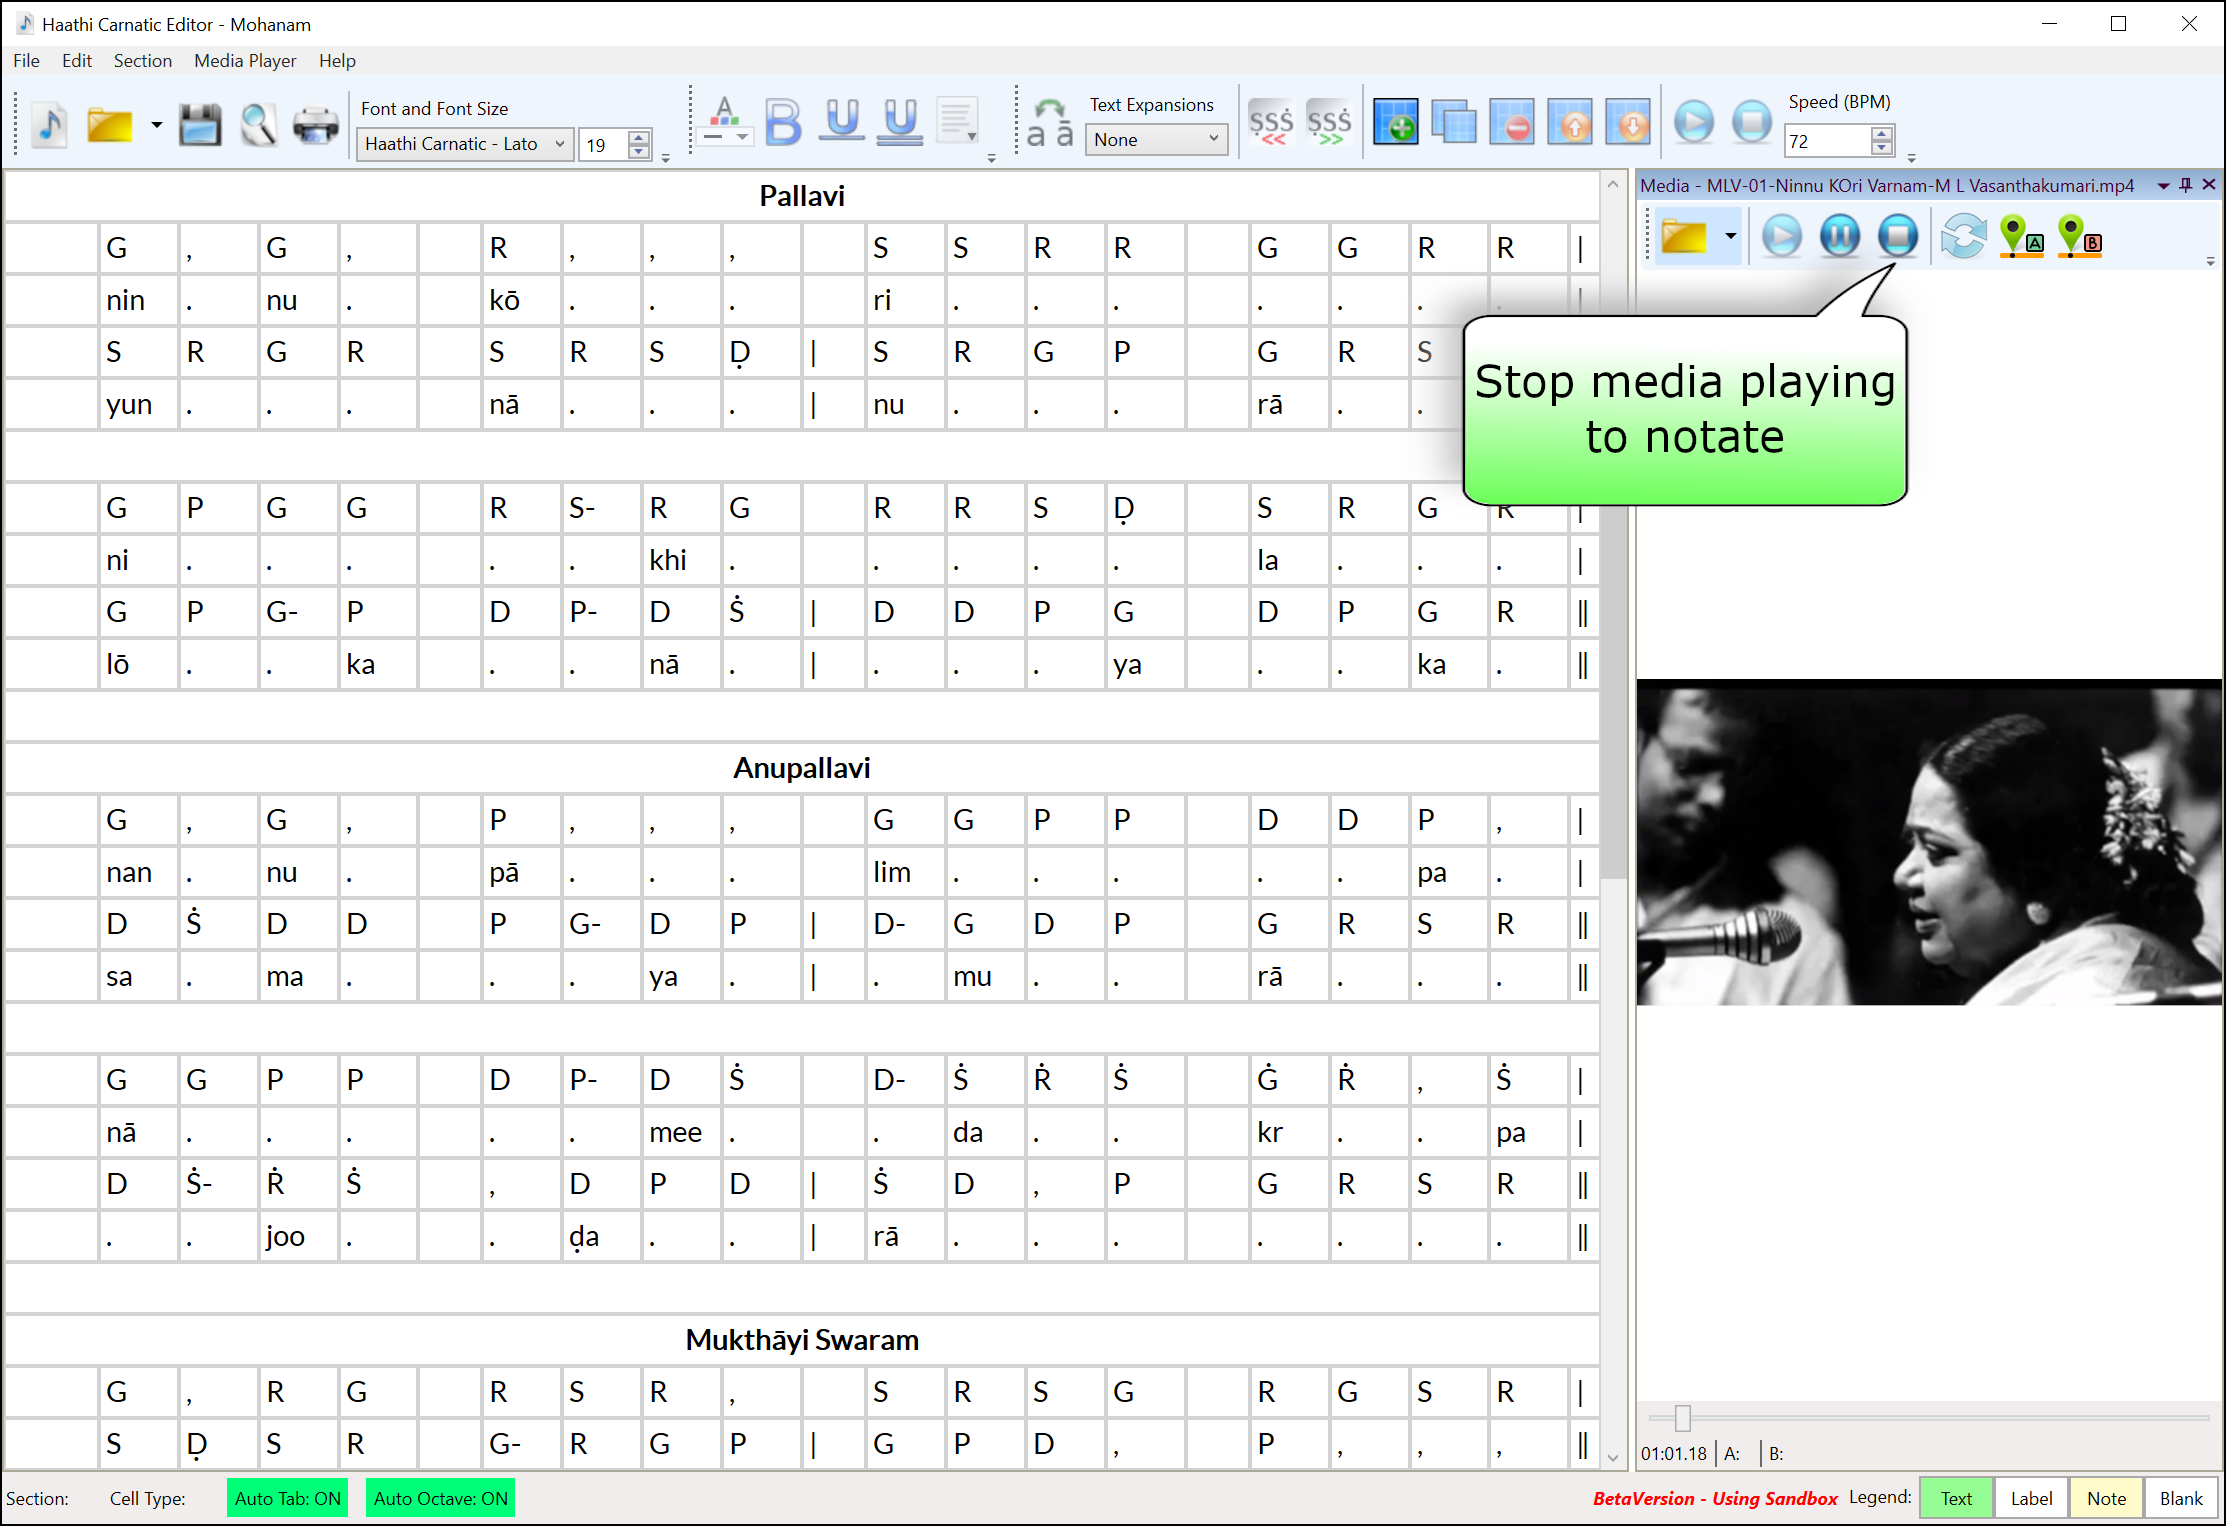Pause the media playback

tap(1839, 237)
